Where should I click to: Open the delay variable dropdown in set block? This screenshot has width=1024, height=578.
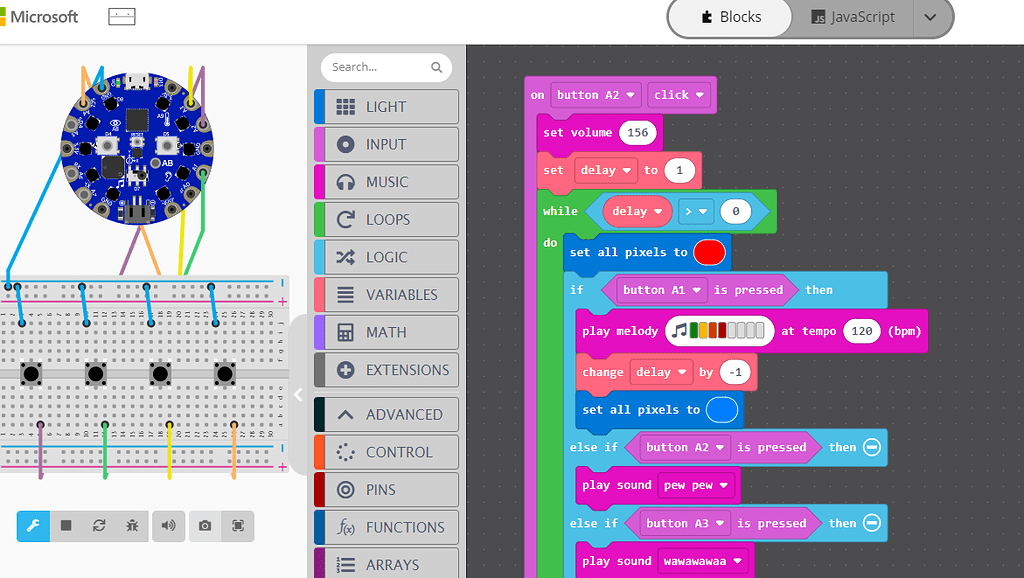point(605,170)
